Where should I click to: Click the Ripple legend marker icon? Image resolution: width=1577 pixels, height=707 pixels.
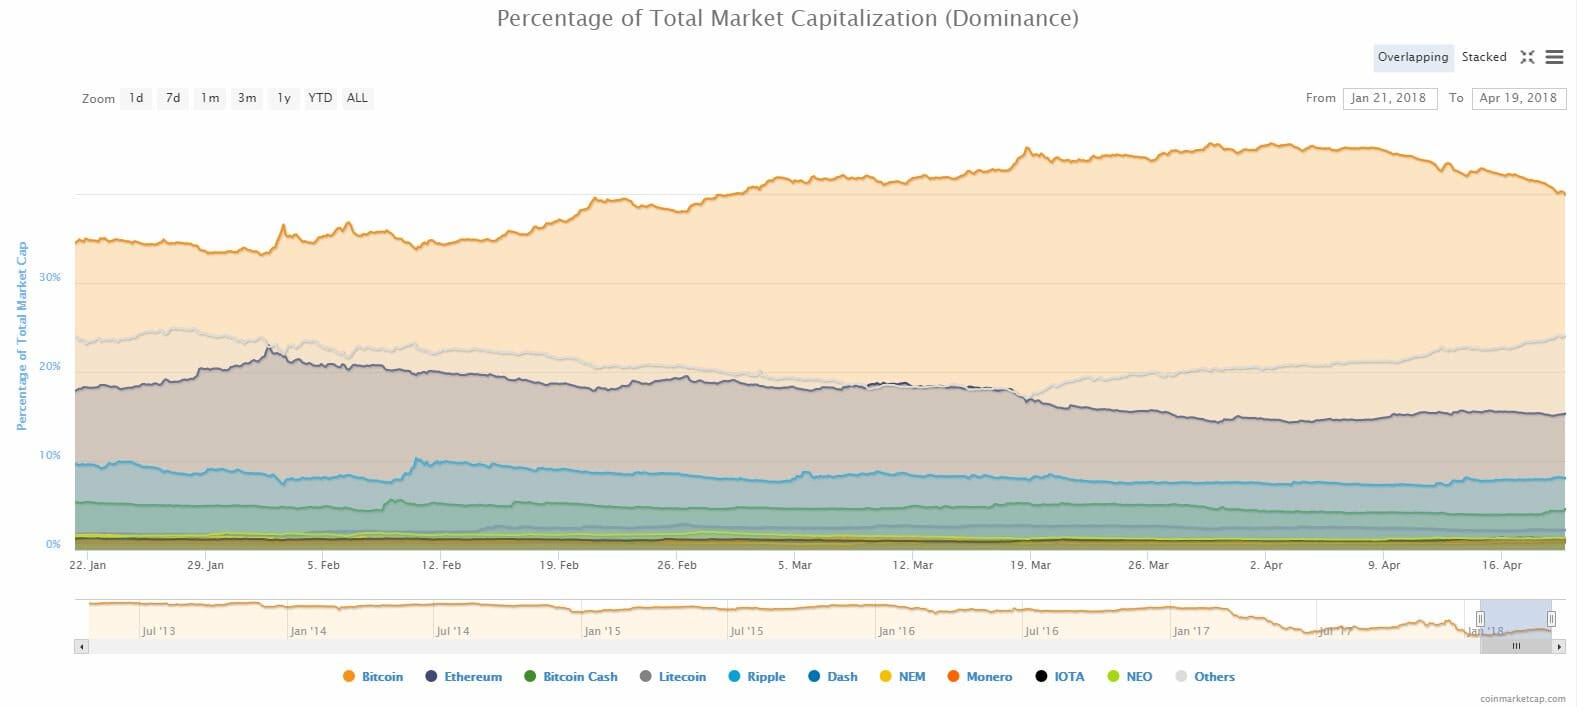point(734,677)
